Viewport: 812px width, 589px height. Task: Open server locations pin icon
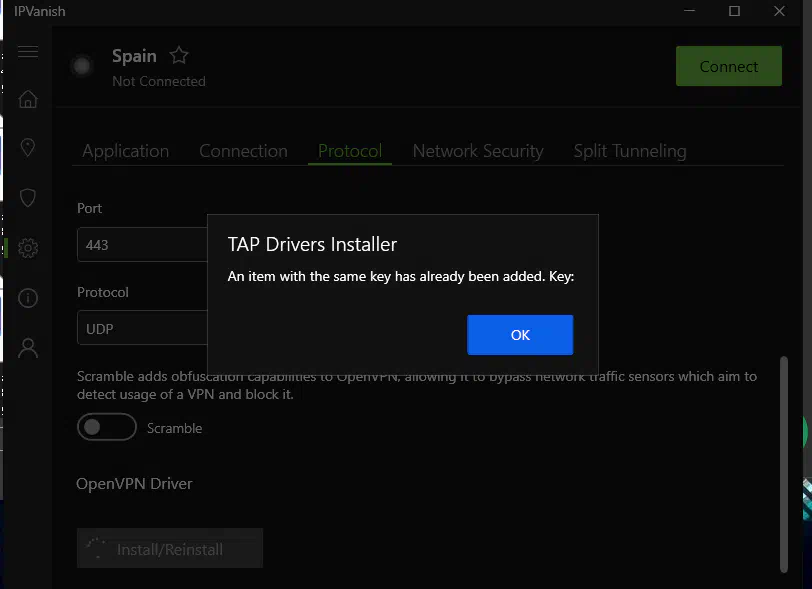click(x=28, y=148)
